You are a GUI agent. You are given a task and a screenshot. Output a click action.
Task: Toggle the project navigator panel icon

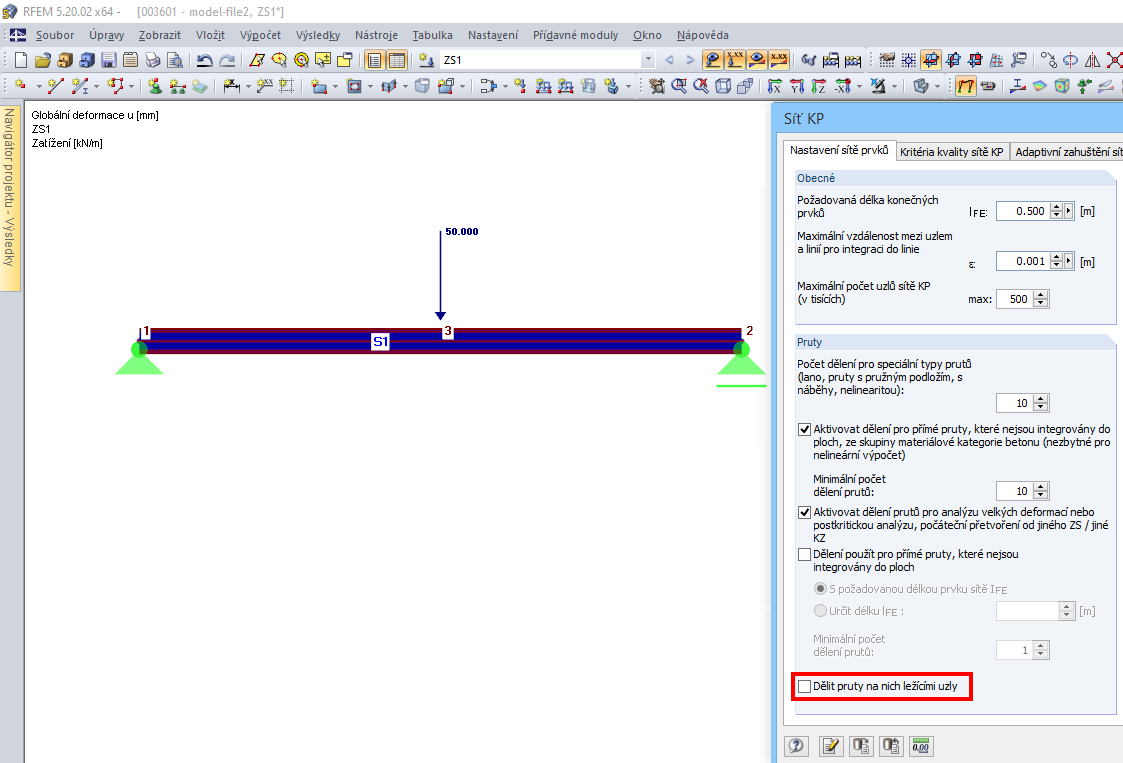click(374, 60)
